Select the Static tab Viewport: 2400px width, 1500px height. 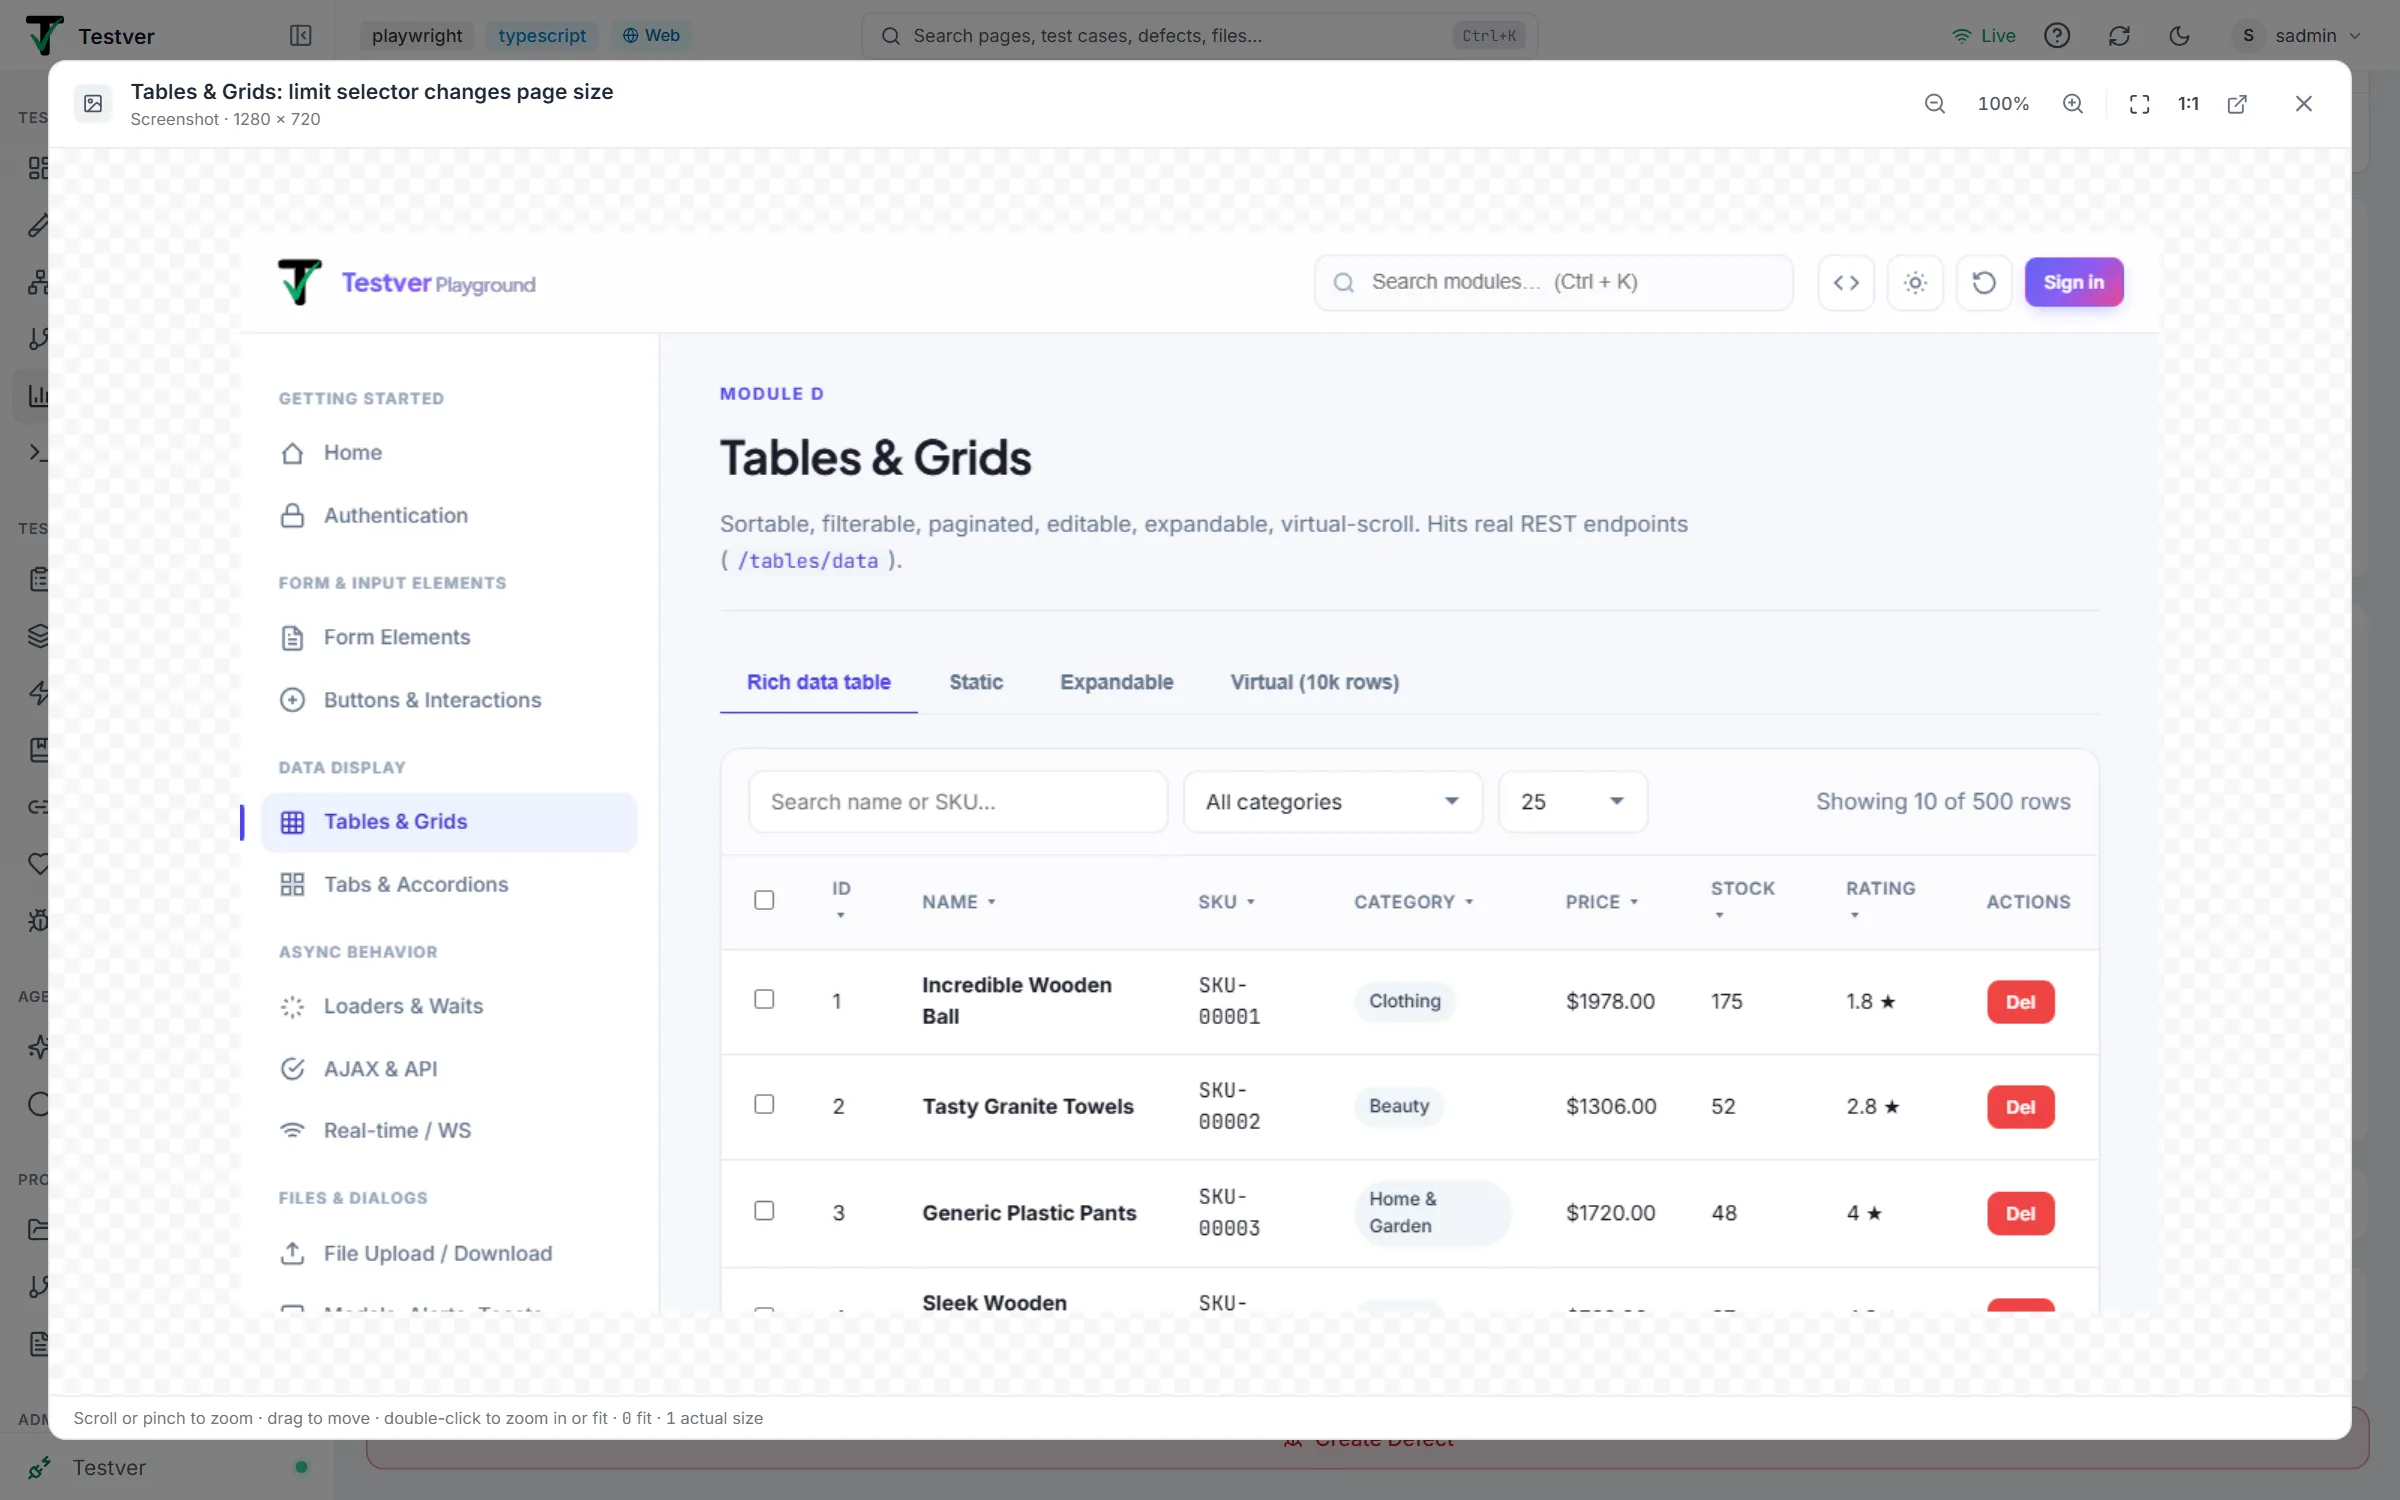pyautogui.click(x=975, y=683)
